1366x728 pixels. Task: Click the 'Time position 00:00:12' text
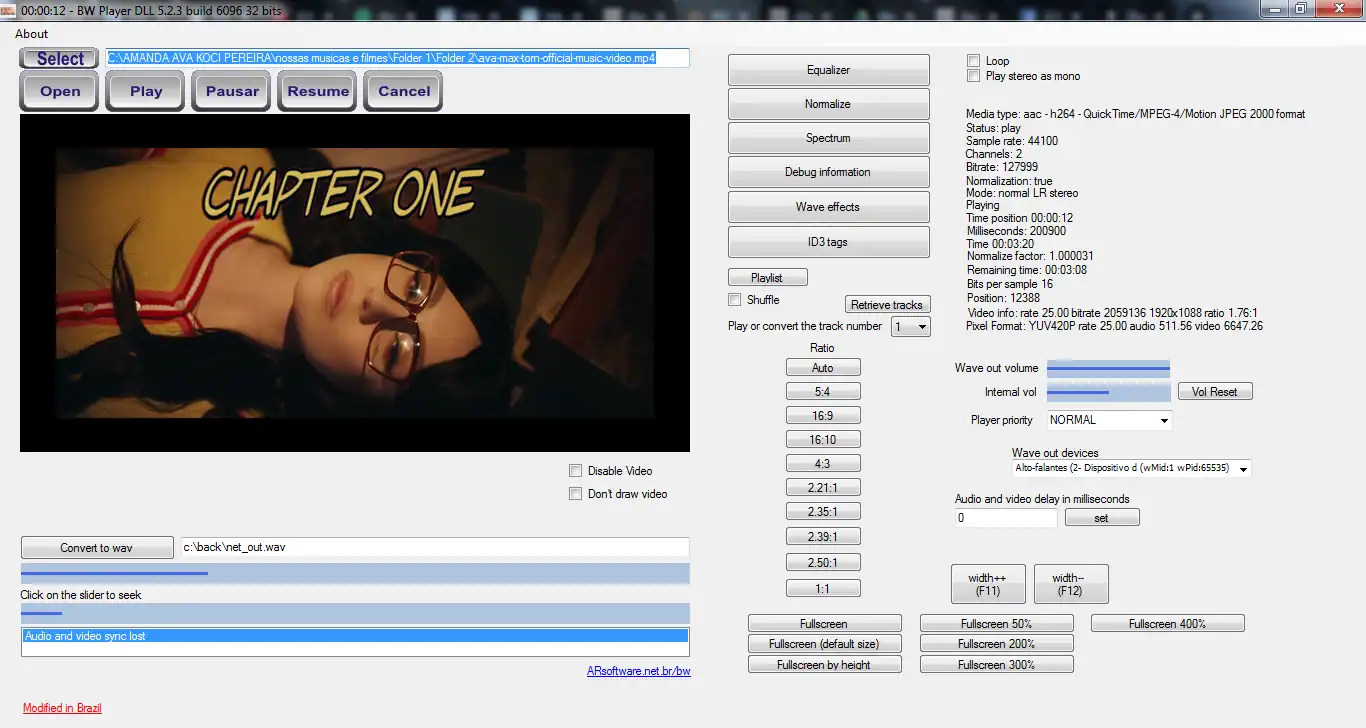(x=1020, y=218)
